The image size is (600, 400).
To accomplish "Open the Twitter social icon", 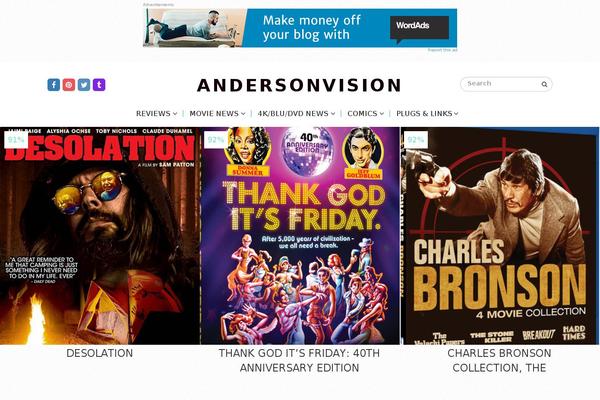I will 84,85.
